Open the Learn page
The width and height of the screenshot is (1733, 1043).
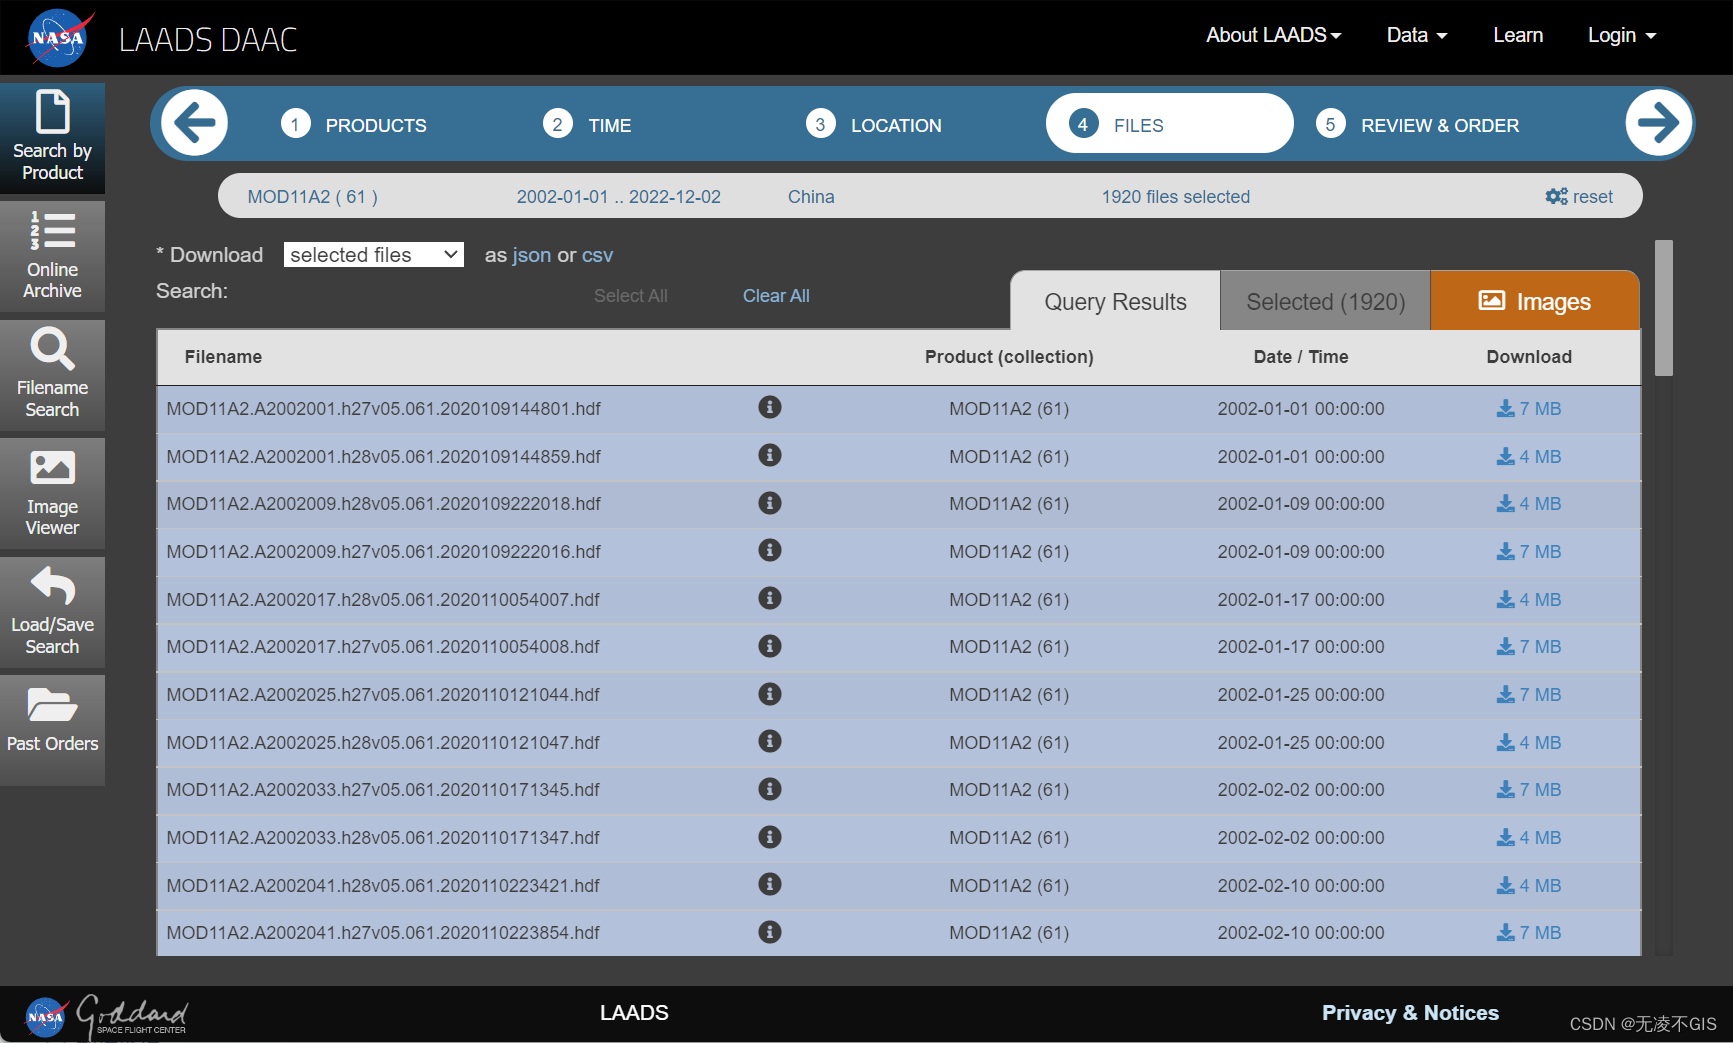1518,35
